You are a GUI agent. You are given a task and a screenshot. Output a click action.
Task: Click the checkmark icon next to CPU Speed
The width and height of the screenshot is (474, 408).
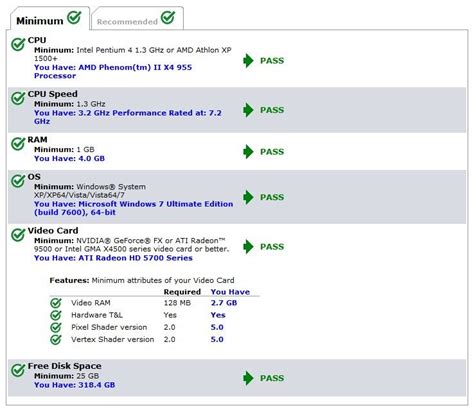[x=18, y=98]
